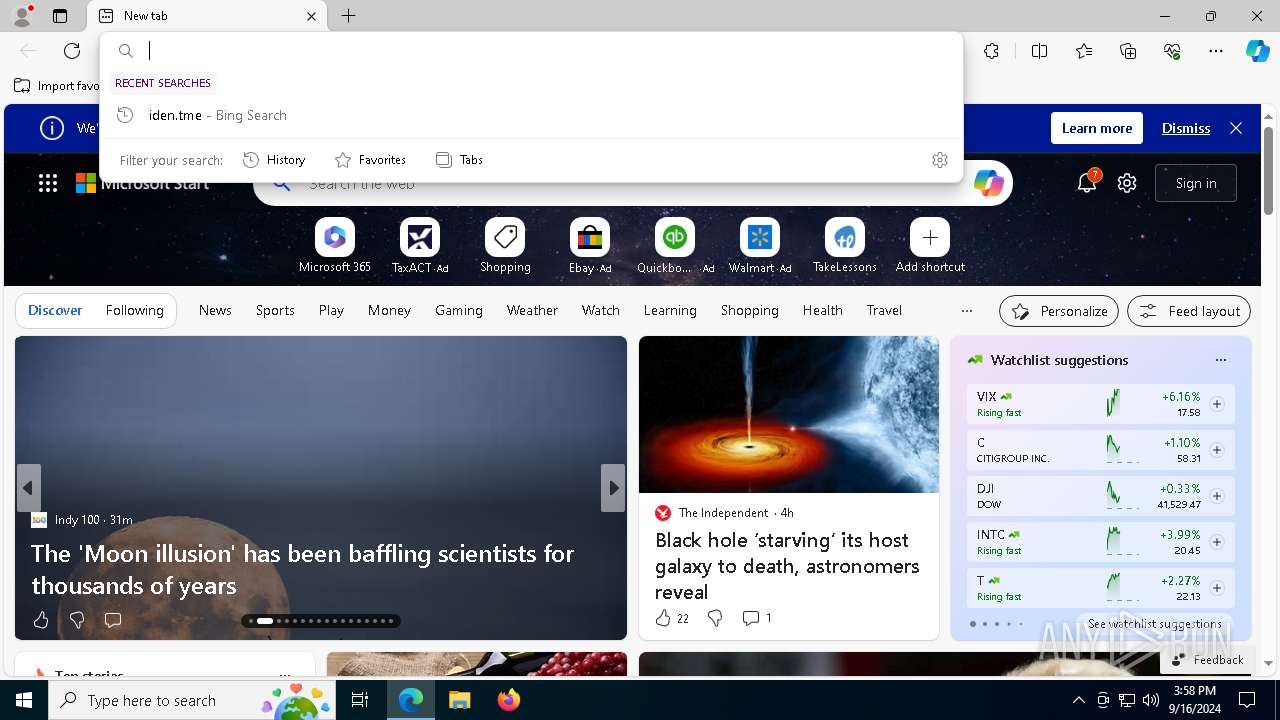Click the Learn more button

(1097, 128)
